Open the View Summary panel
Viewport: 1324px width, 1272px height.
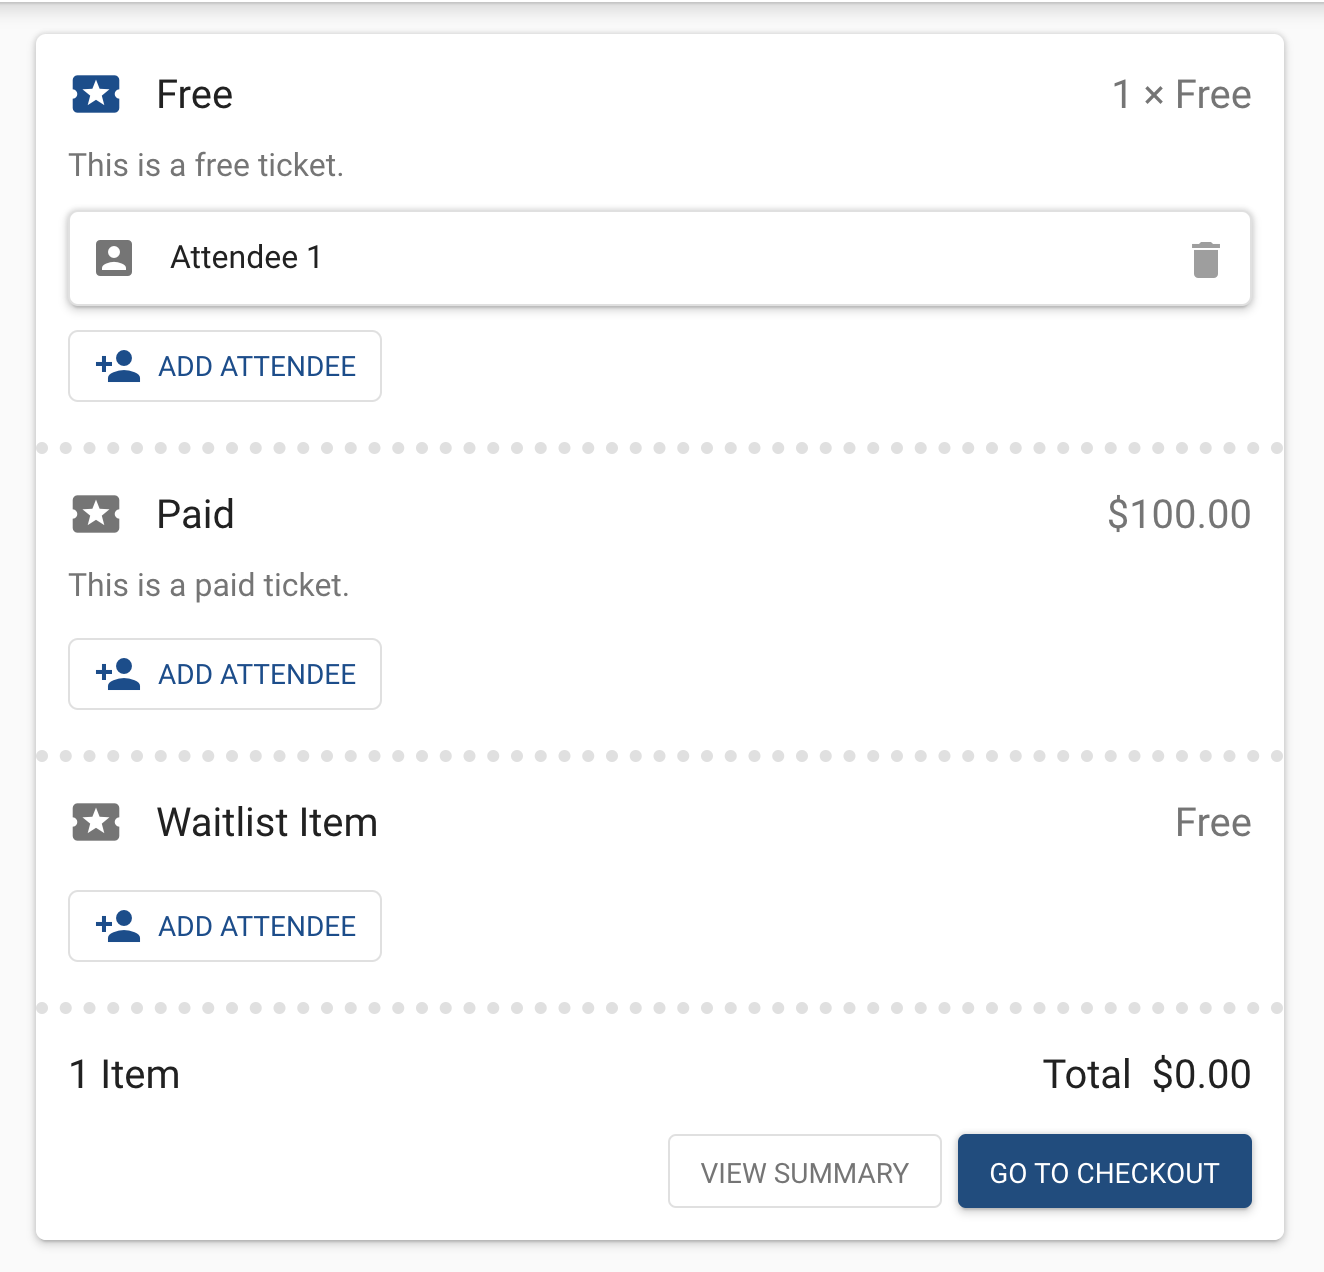tap(804, 1172)
